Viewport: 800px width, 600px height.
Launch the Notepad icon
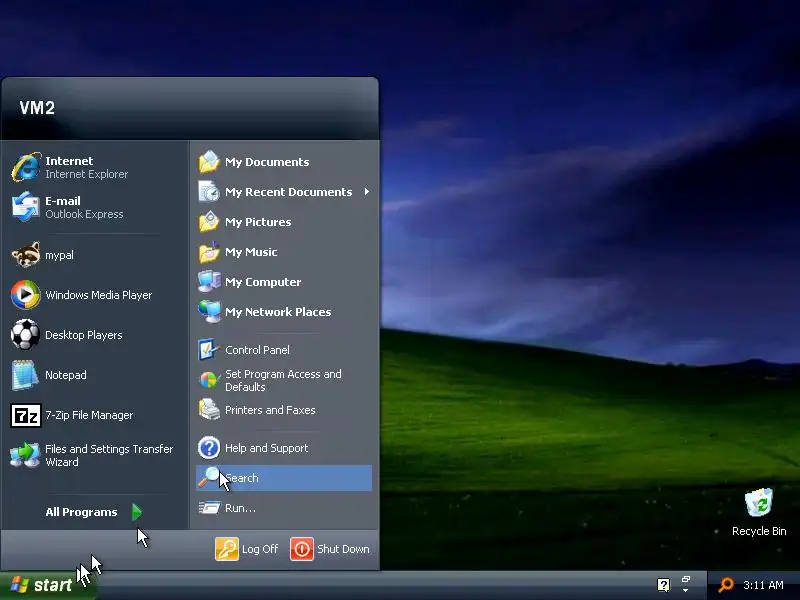(25, 375)
